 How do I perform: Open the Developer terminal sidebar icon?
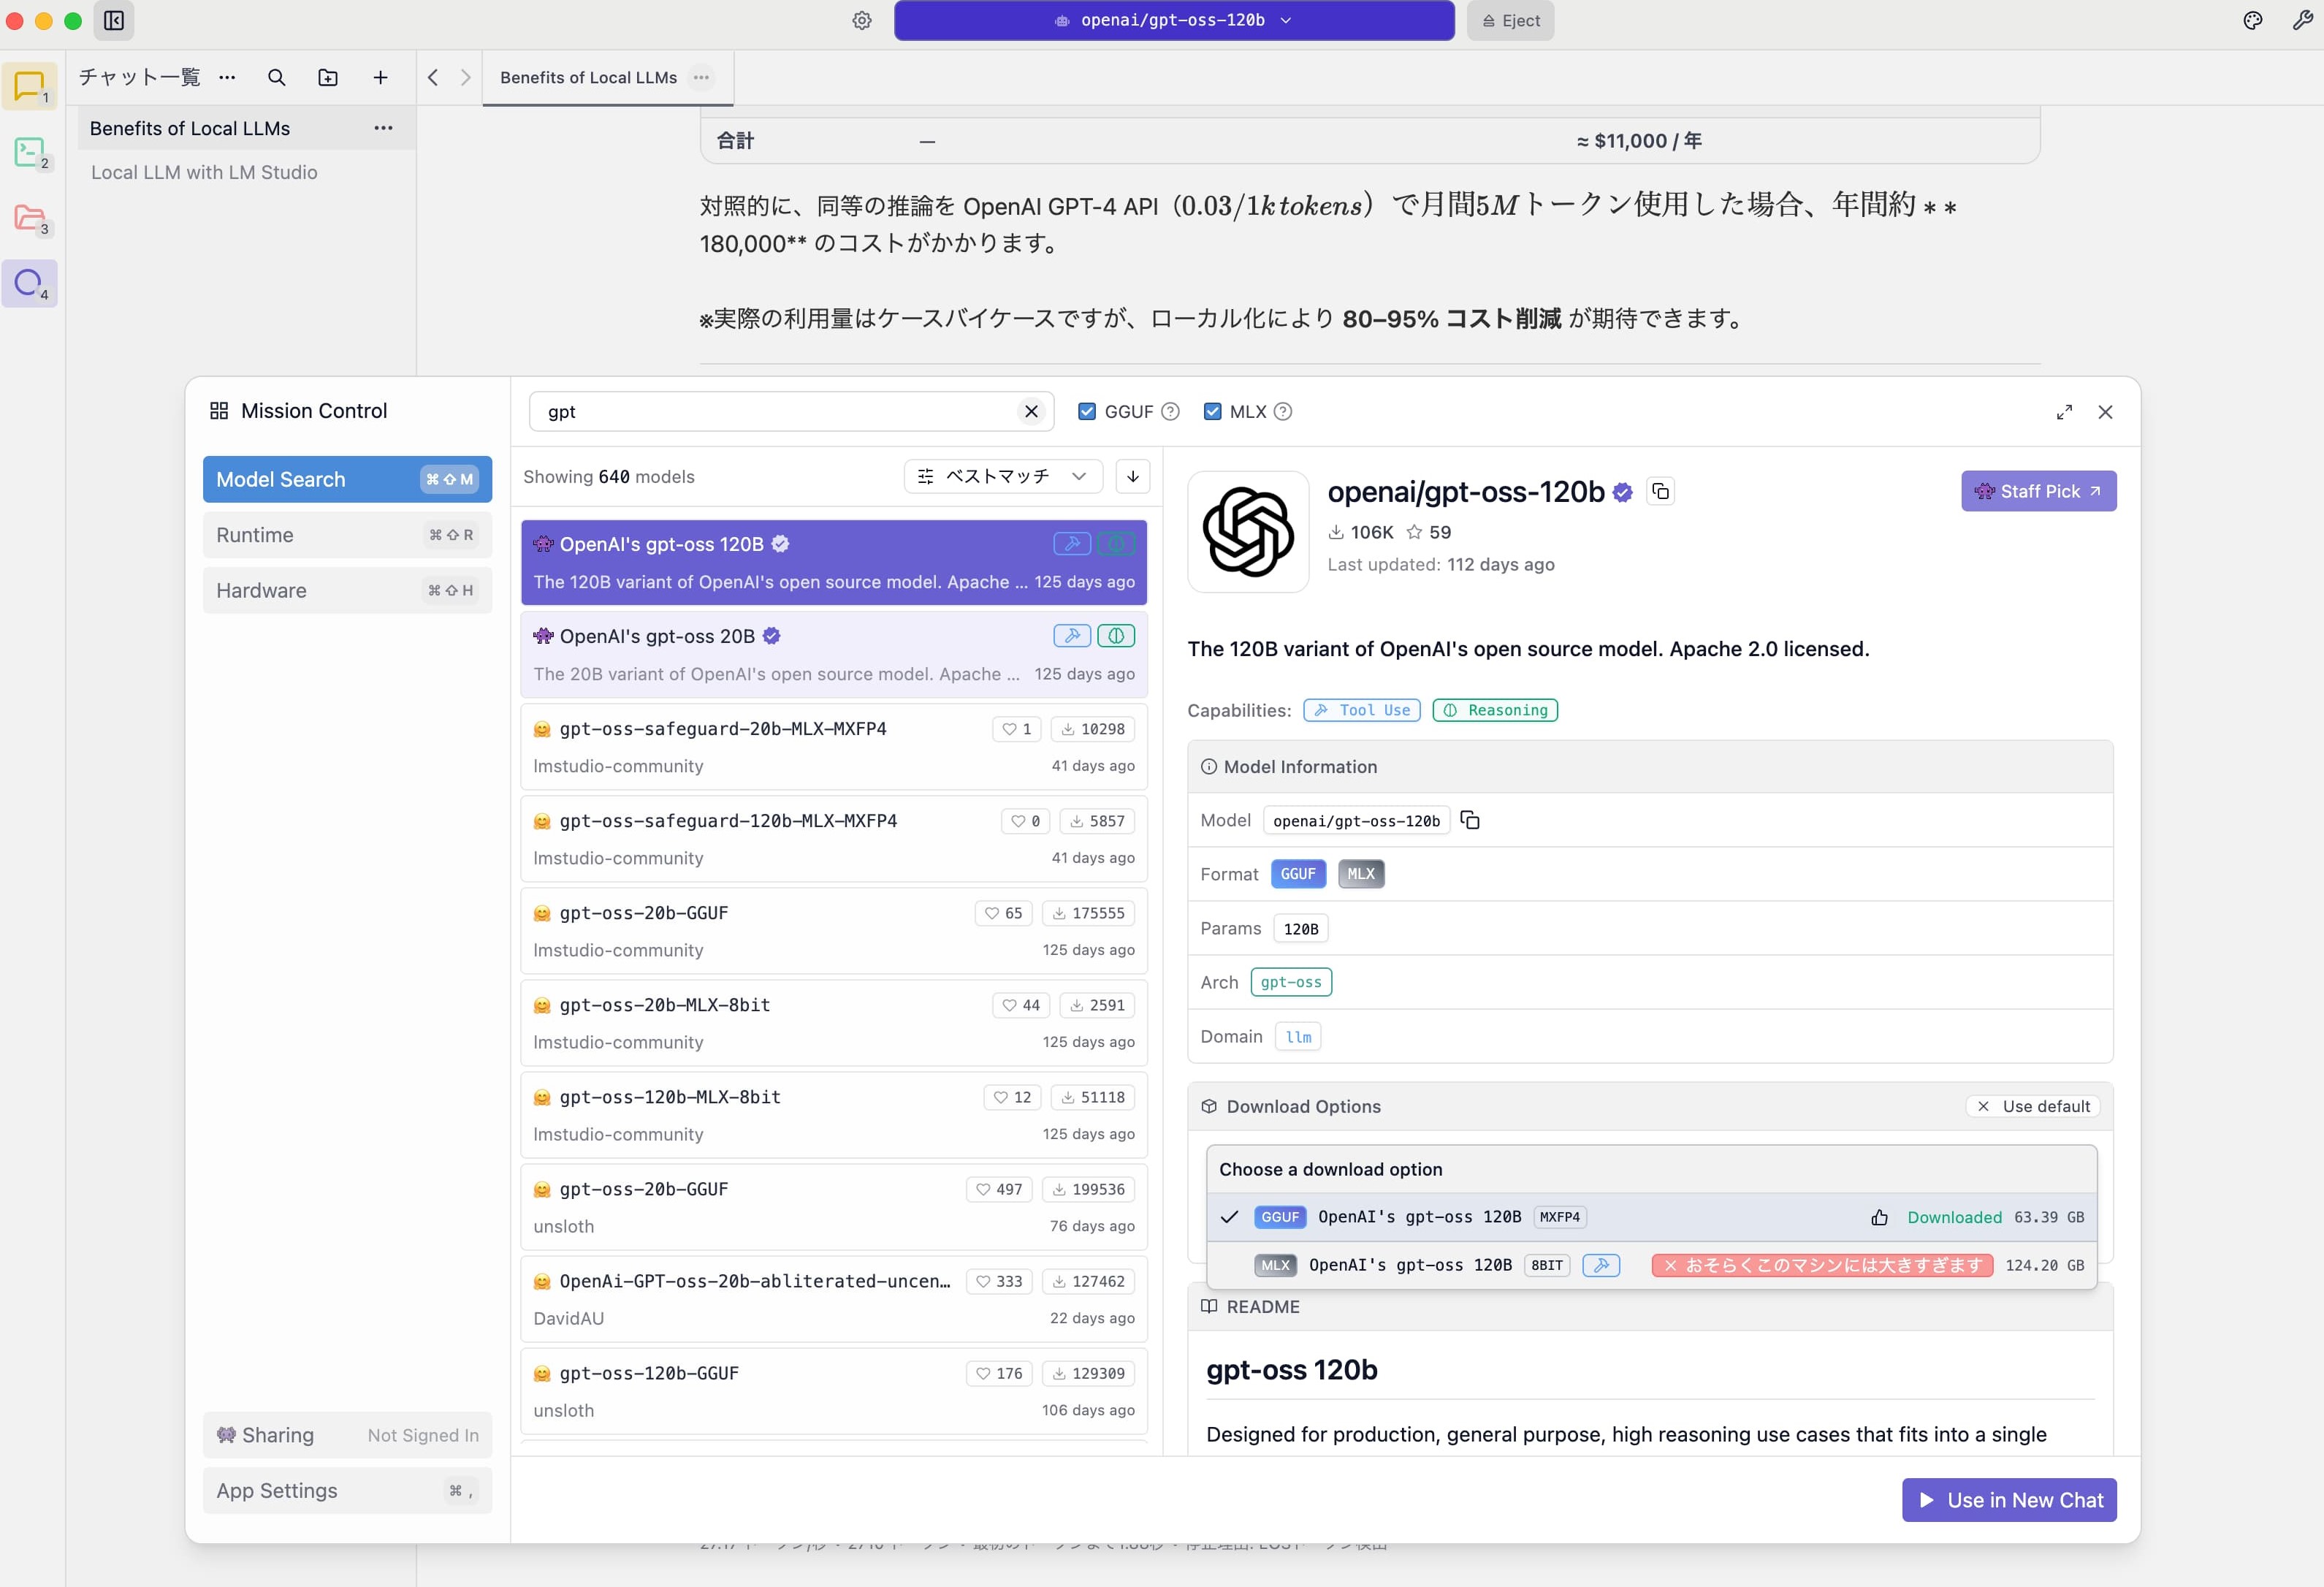pos(30,153)
